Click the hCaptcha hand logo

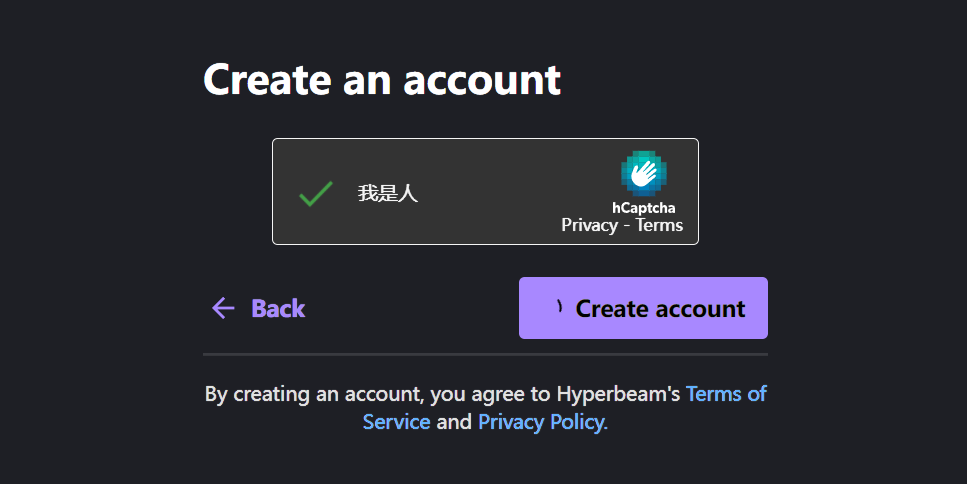coord(643,173)
